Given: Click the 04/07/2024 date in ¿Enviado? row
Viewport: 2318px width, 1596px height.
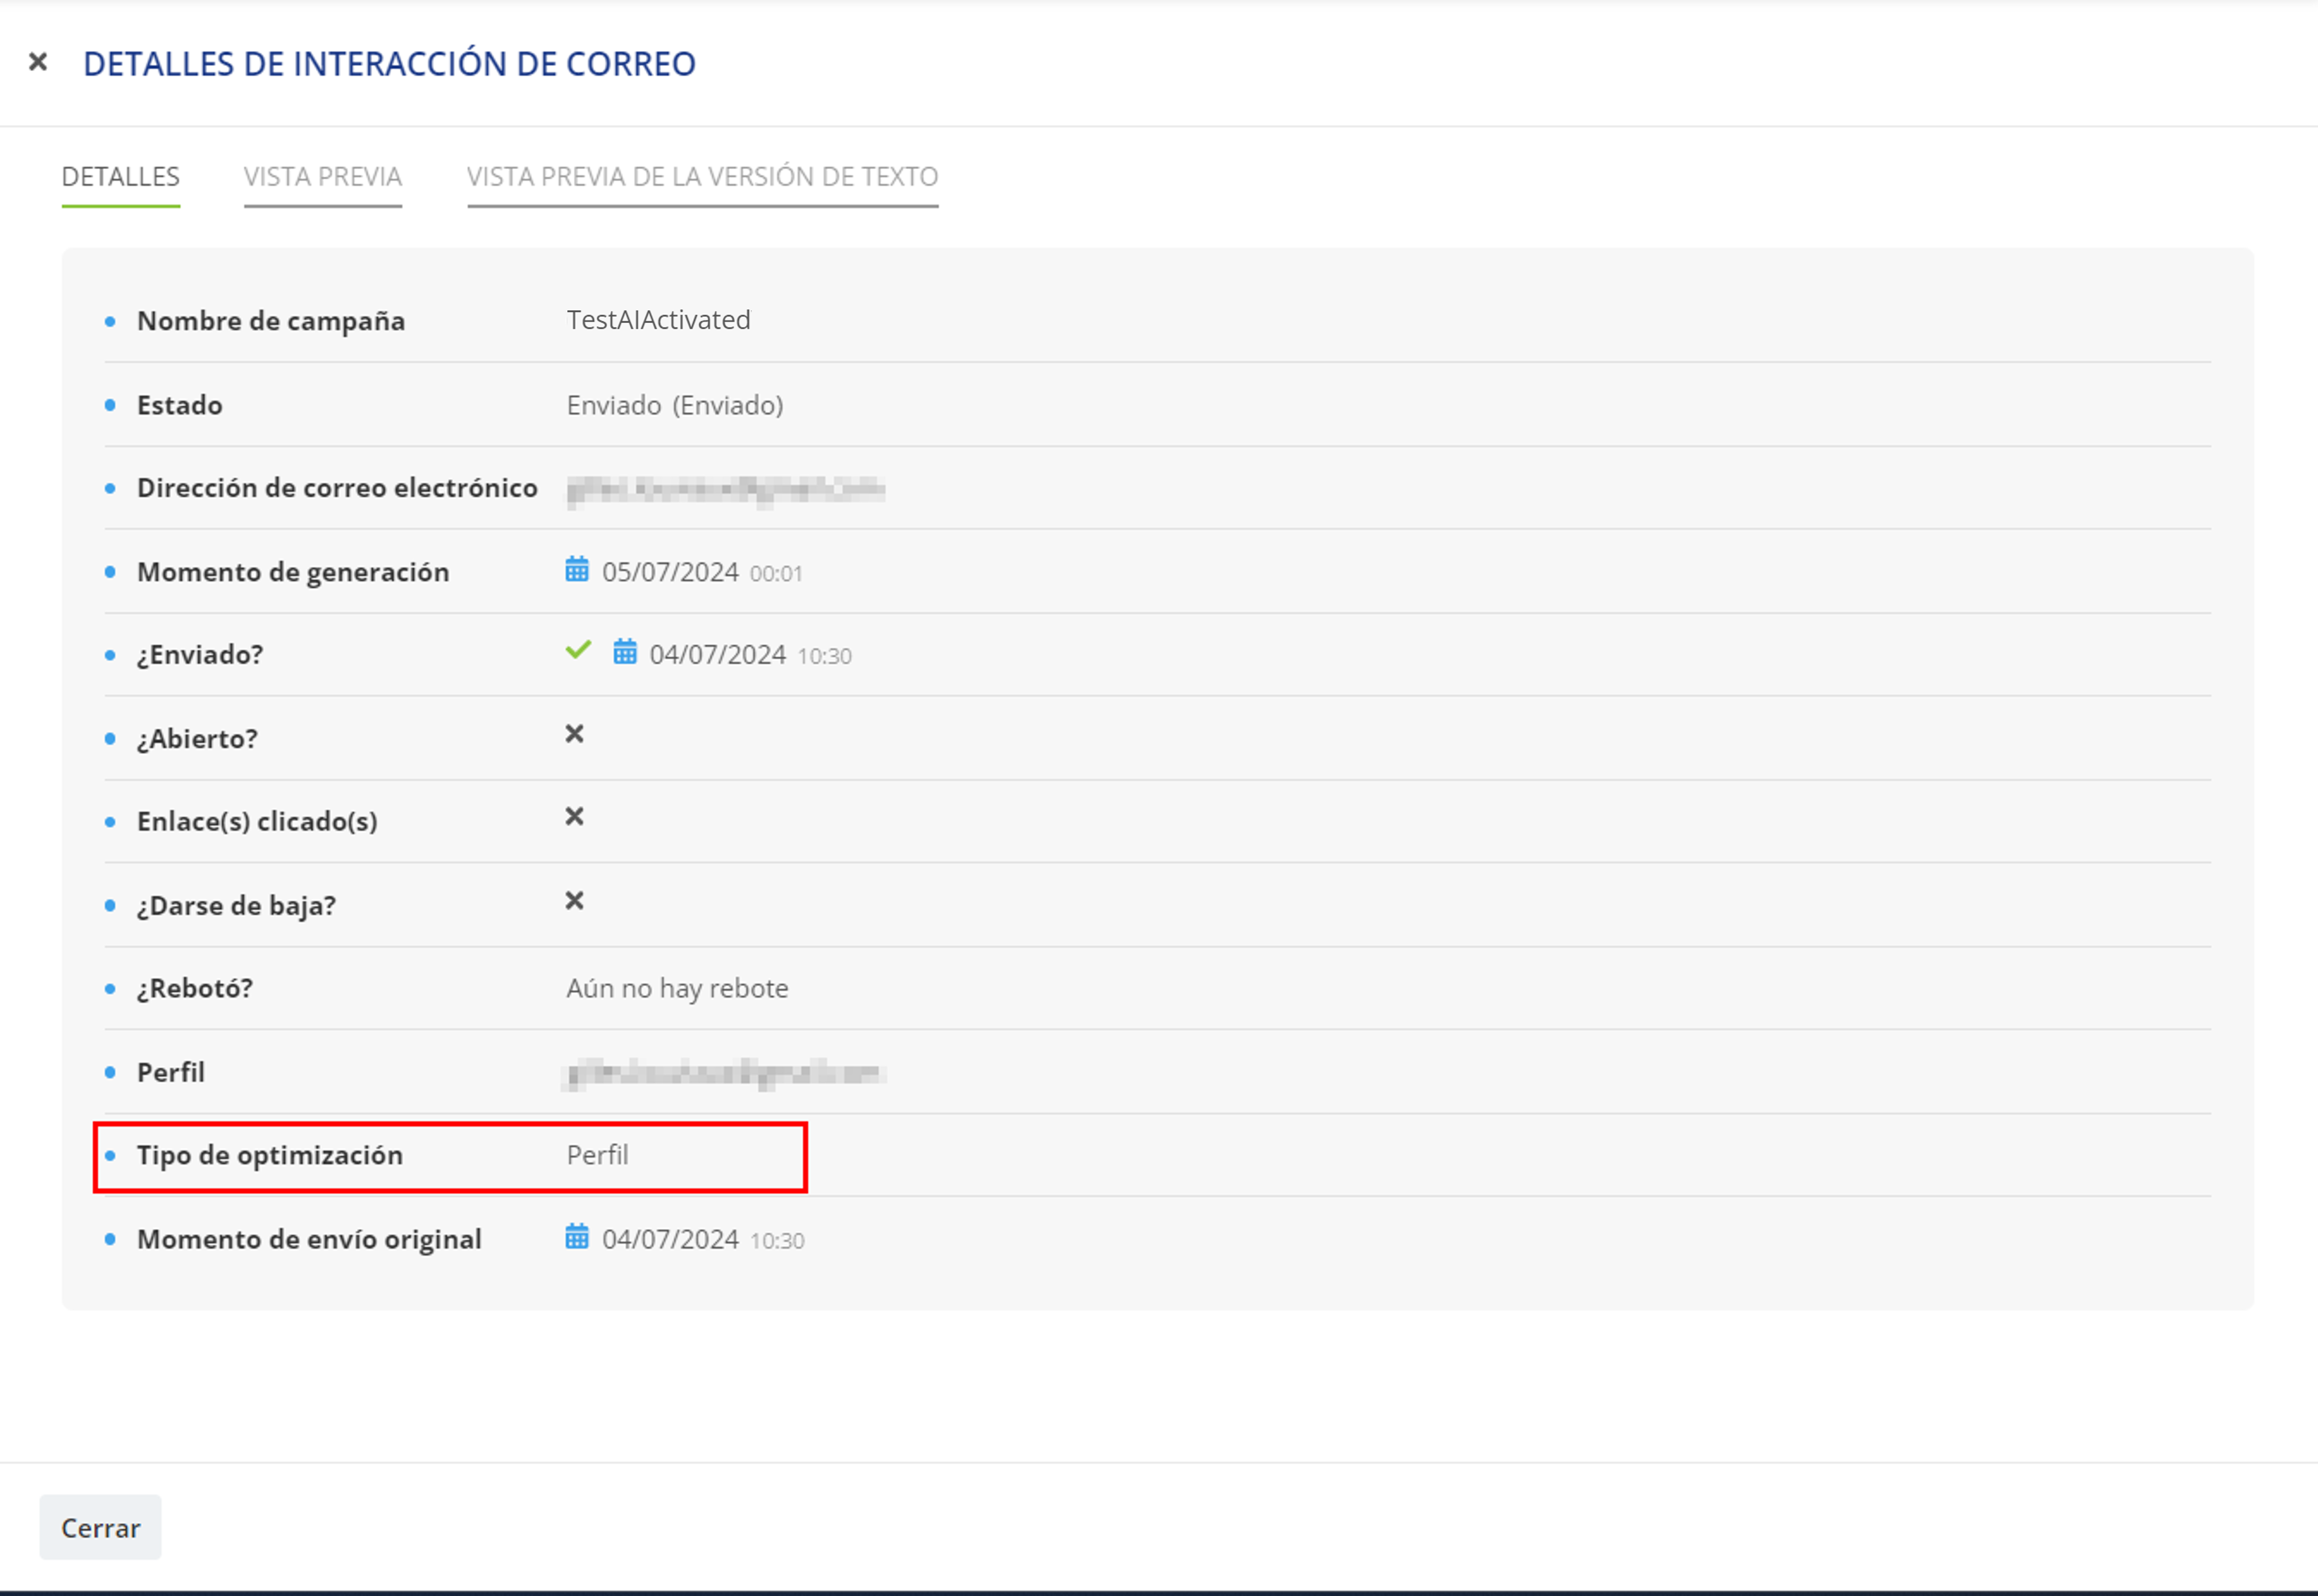Looking at the screenshot, I should coord(718,655).
